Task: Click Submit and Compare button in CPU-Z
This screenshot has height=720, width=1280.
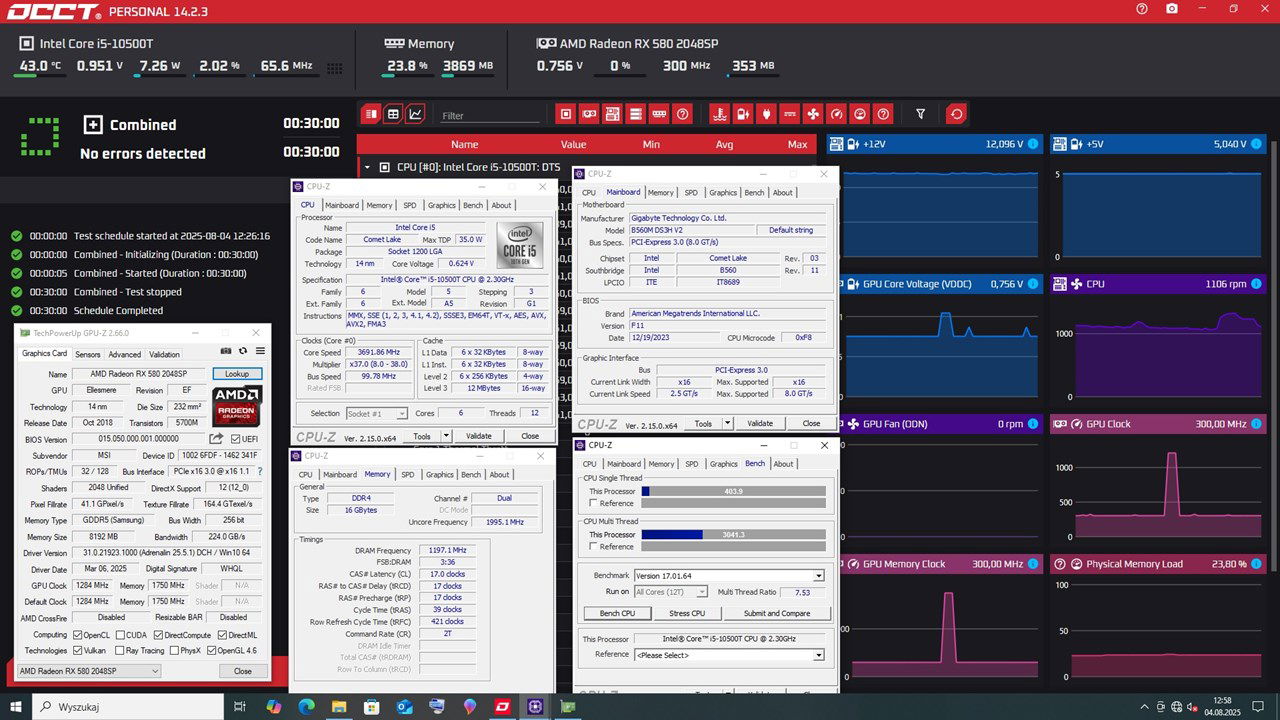Action: [777, 613]
